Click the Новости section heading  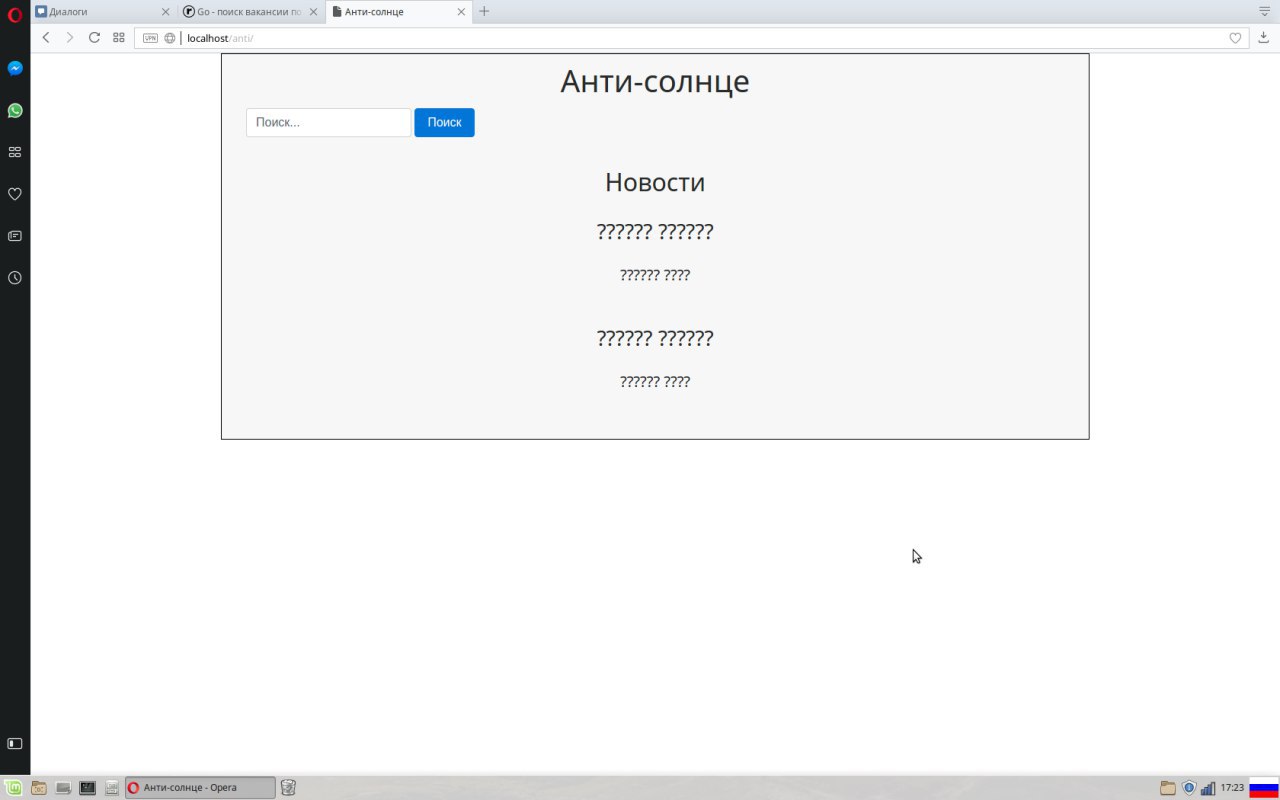[x=655, y=182]
